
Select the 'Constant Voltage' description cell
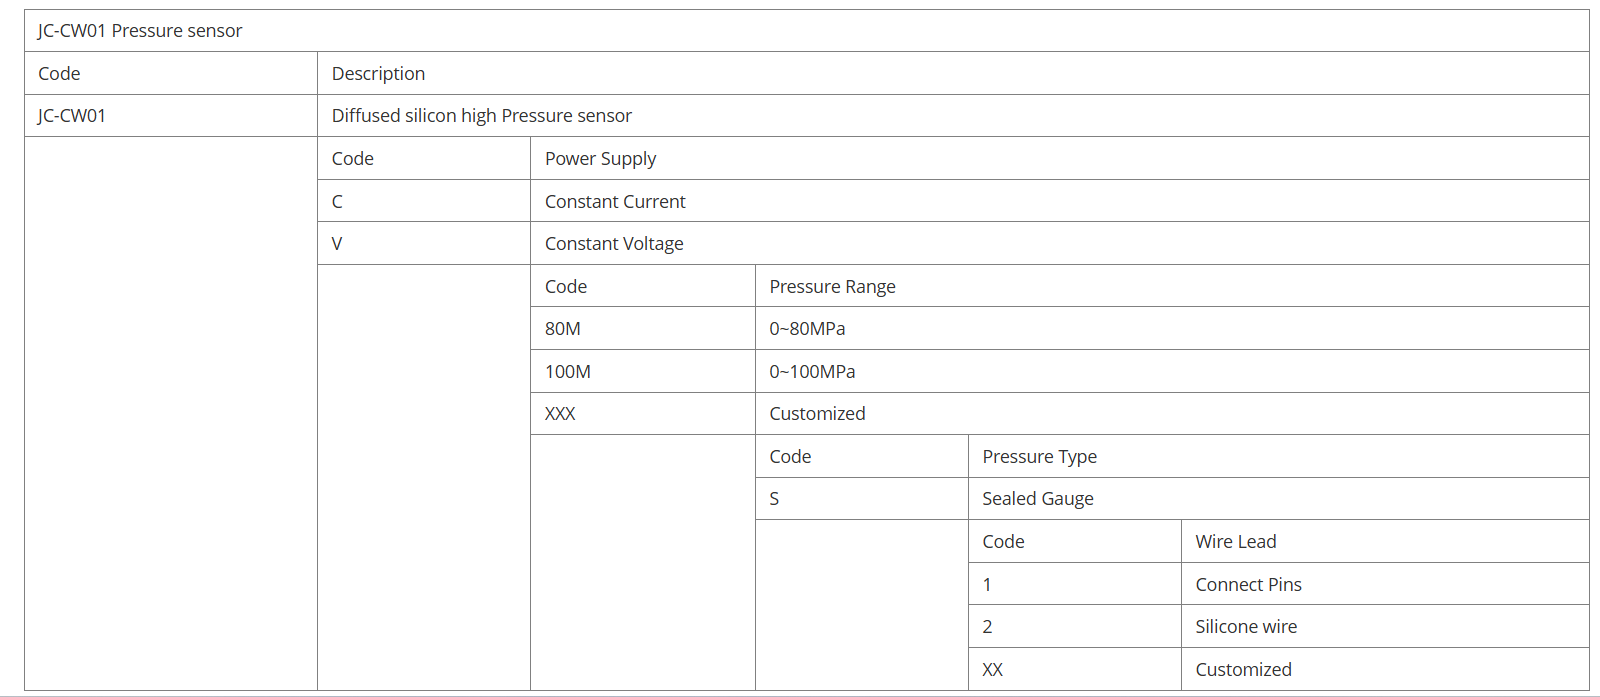[614, 244]
